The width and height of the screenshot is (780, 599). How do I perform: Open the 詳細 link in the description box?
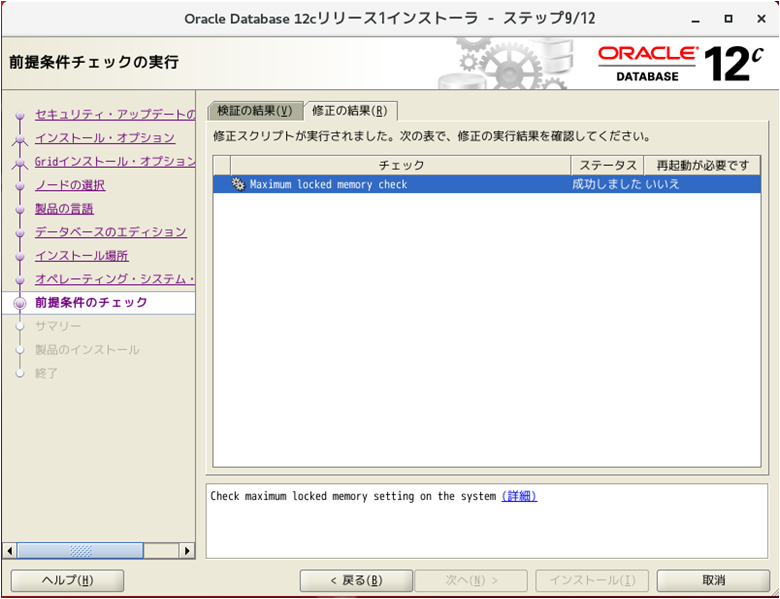pyautogui.click(x=519, y=496)
